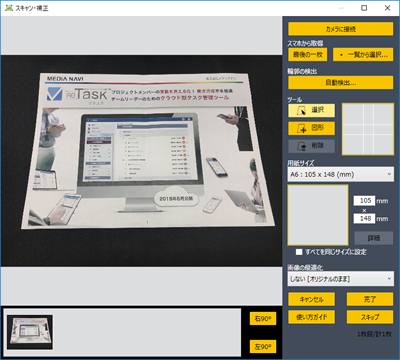
Task: Click the 自動検出 auto-detect button
Action: (341, 83)
